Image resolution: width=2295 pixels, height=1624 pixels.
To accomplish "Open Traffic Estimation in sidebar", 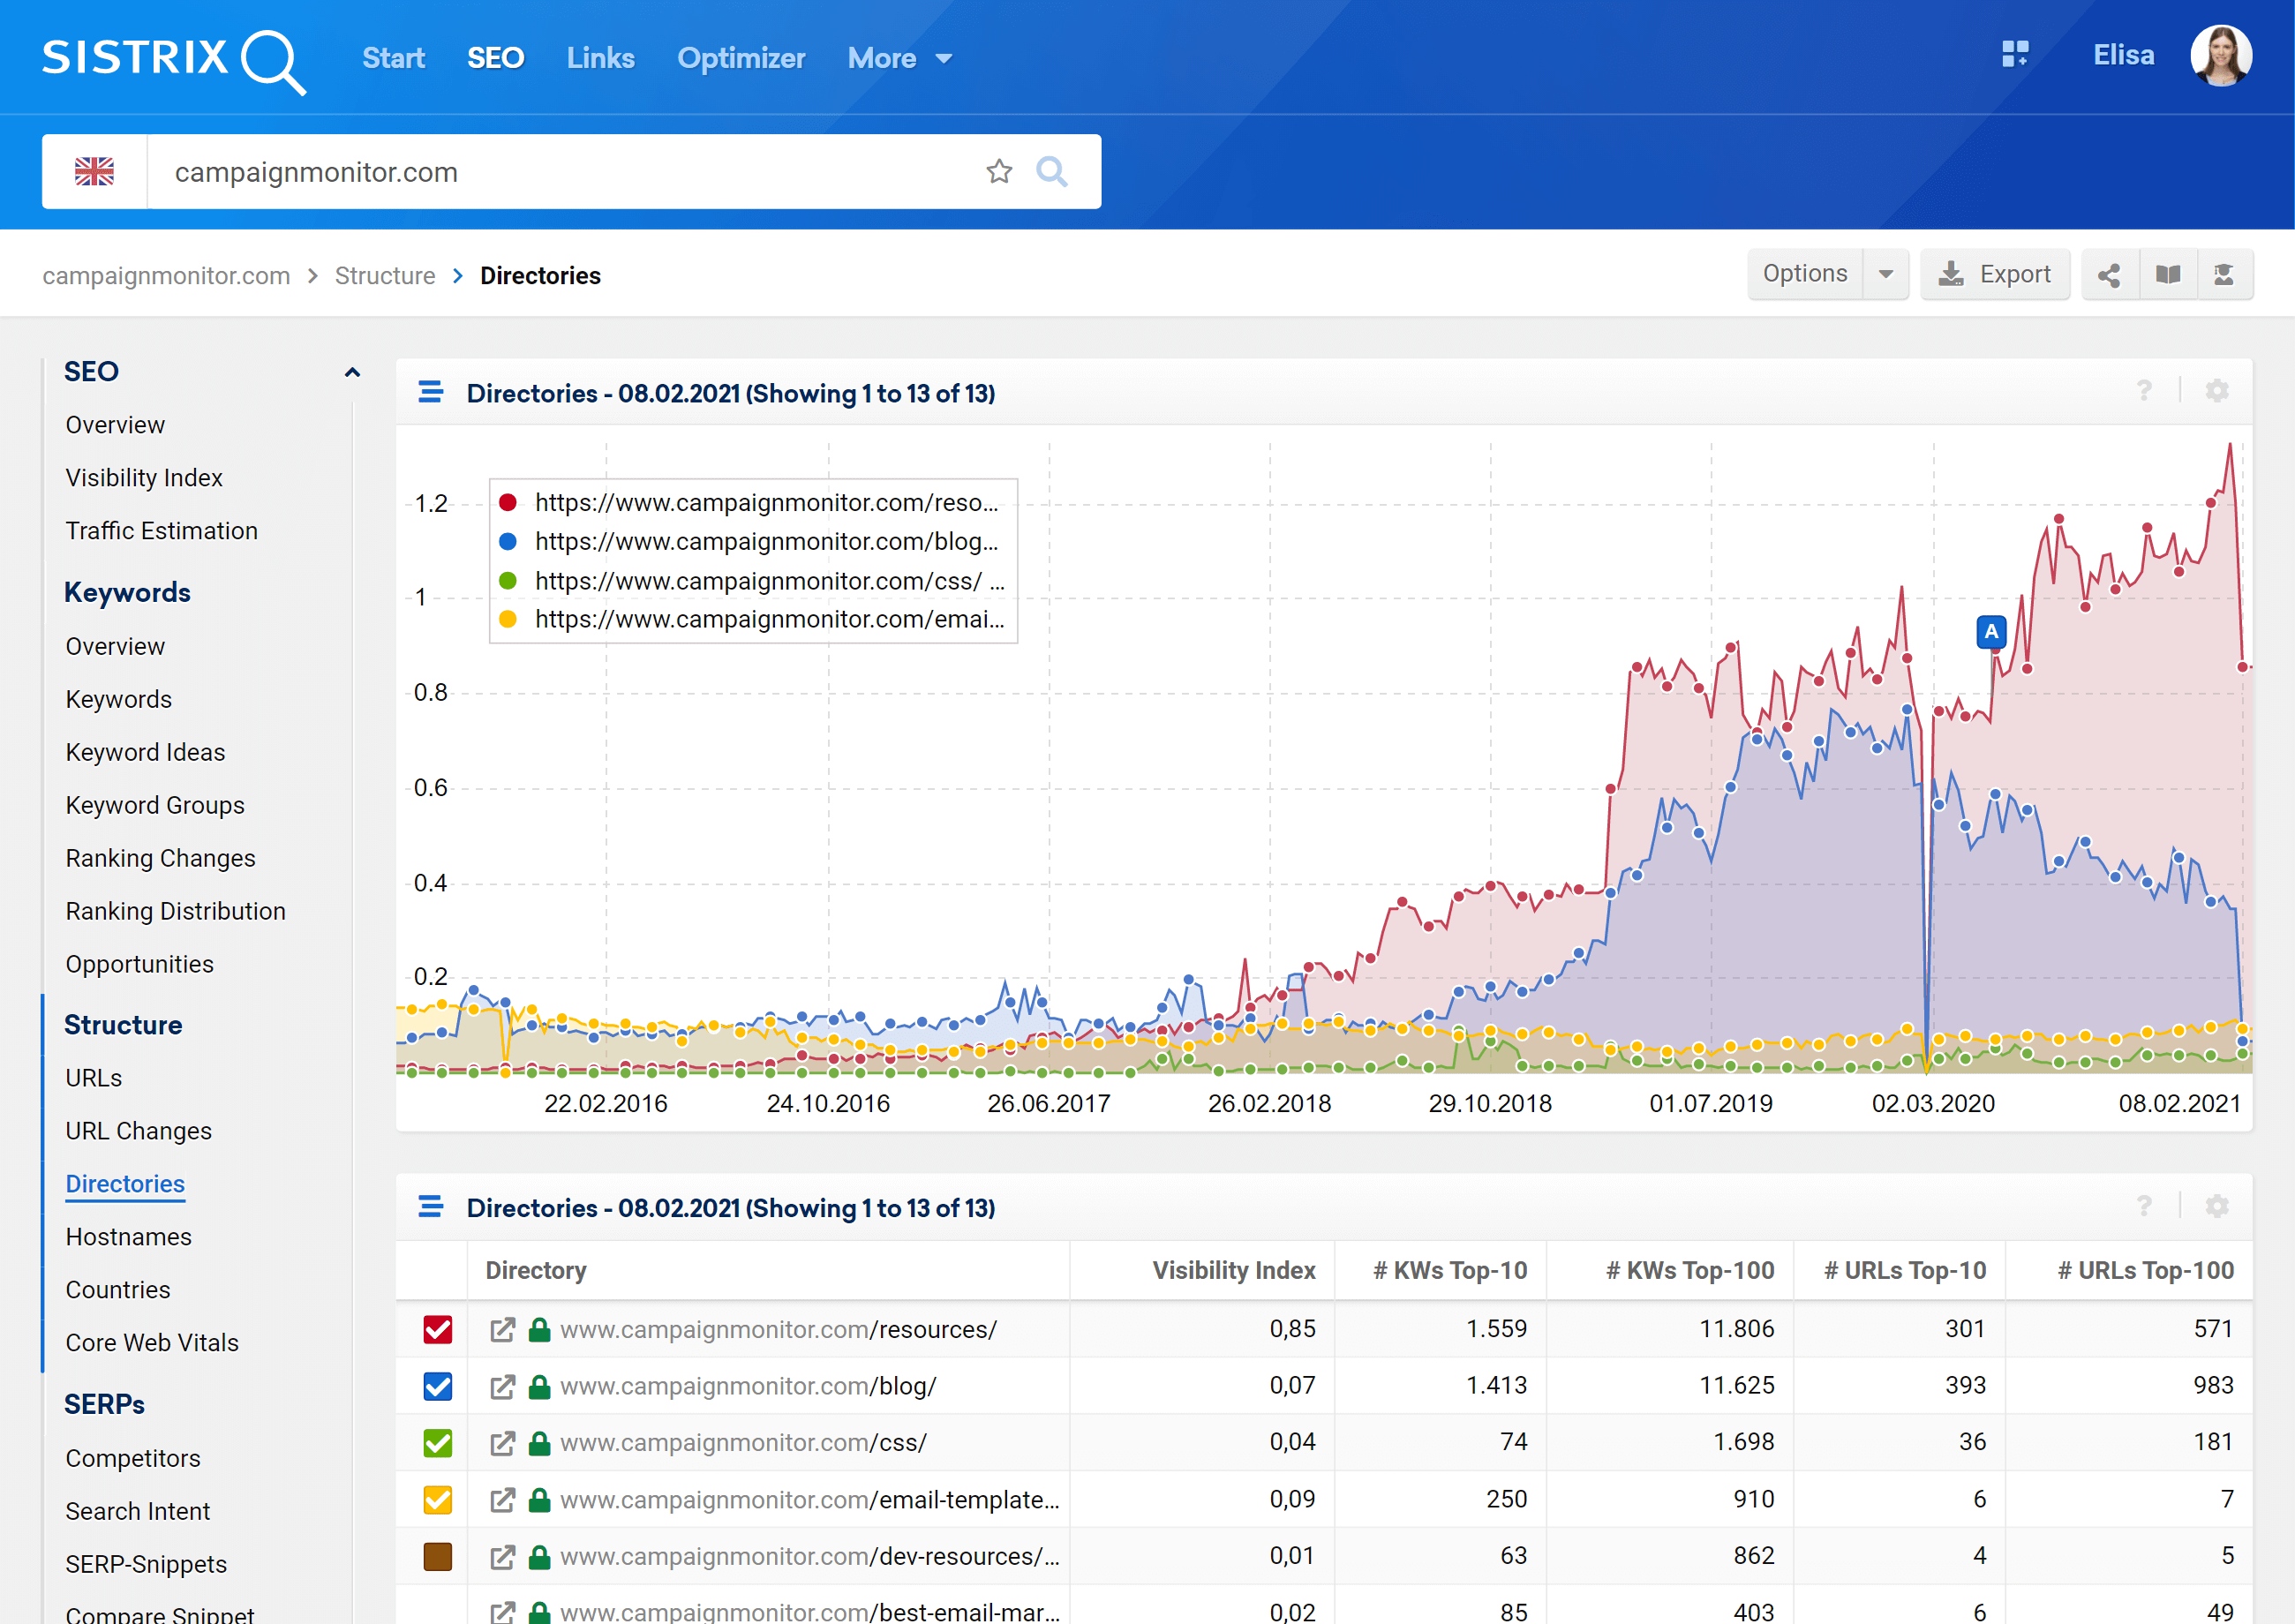I will [162, 531].
